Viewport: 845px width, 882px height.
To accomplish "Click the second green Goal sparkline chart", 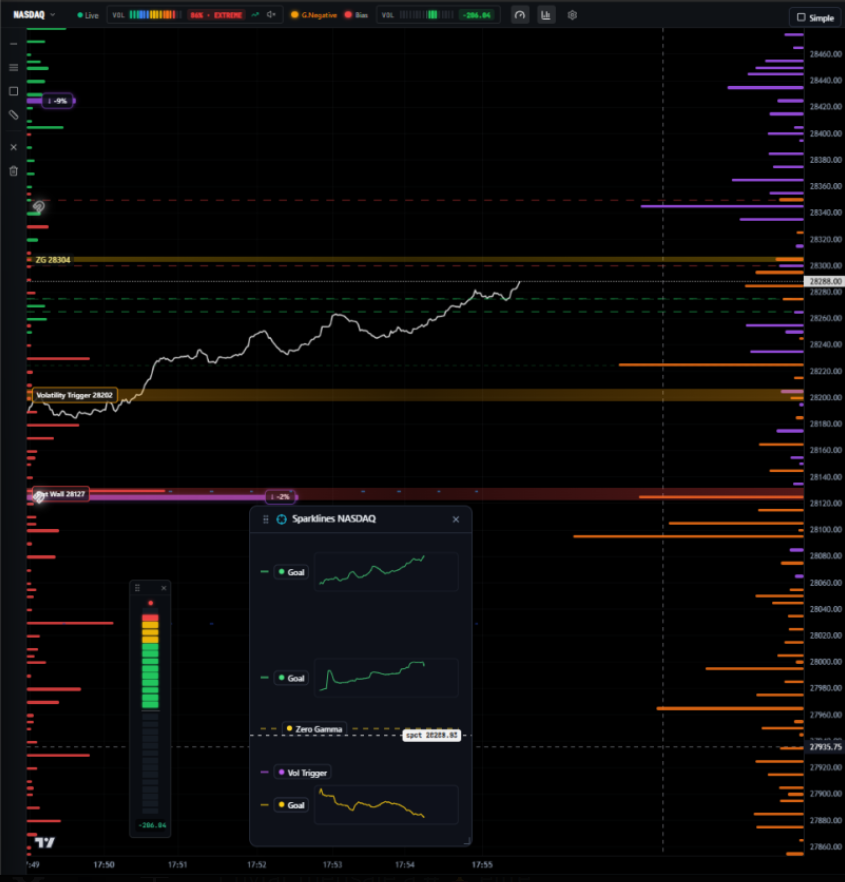I will [386, 678].
